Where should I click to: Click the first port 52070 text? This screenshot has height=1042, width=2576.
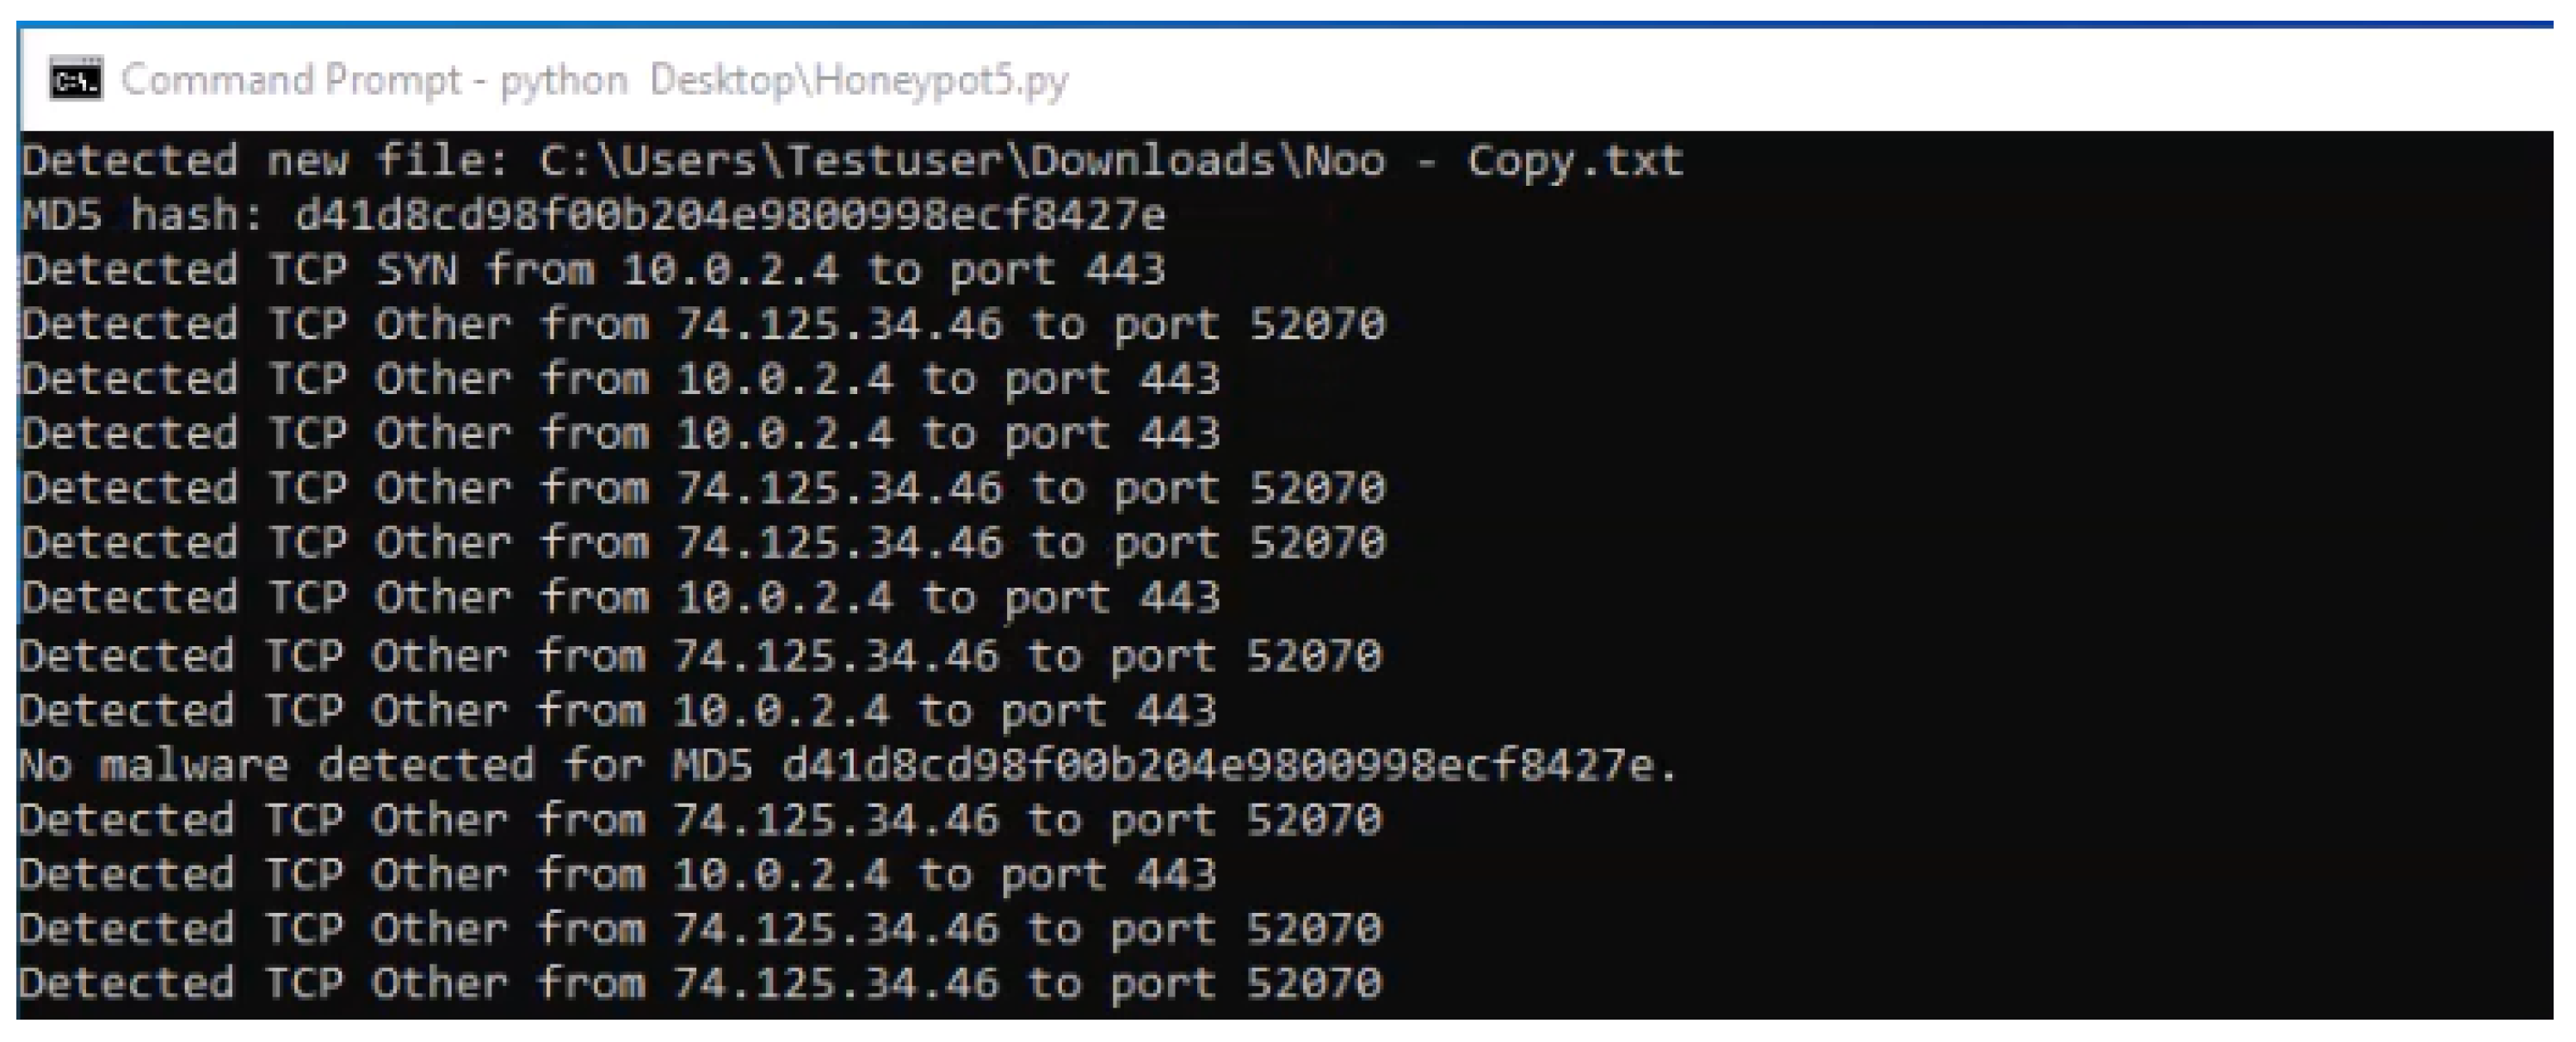[1249, 325]
